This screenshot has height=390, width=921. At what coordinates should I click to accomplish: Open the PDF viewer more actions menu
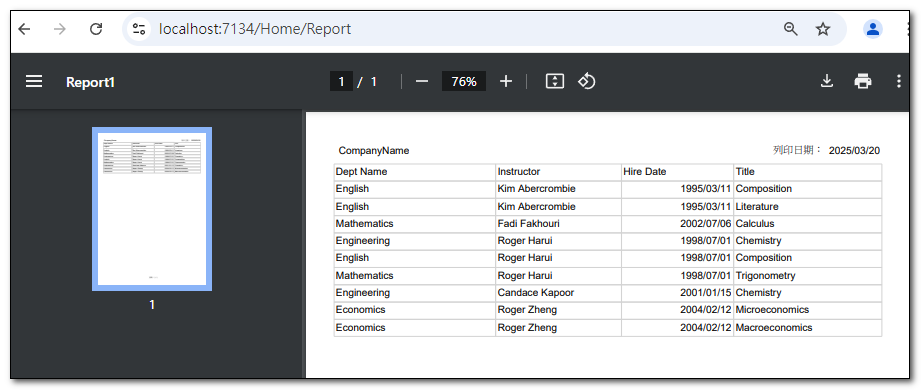pyautogui.click(x=899, y=82)
